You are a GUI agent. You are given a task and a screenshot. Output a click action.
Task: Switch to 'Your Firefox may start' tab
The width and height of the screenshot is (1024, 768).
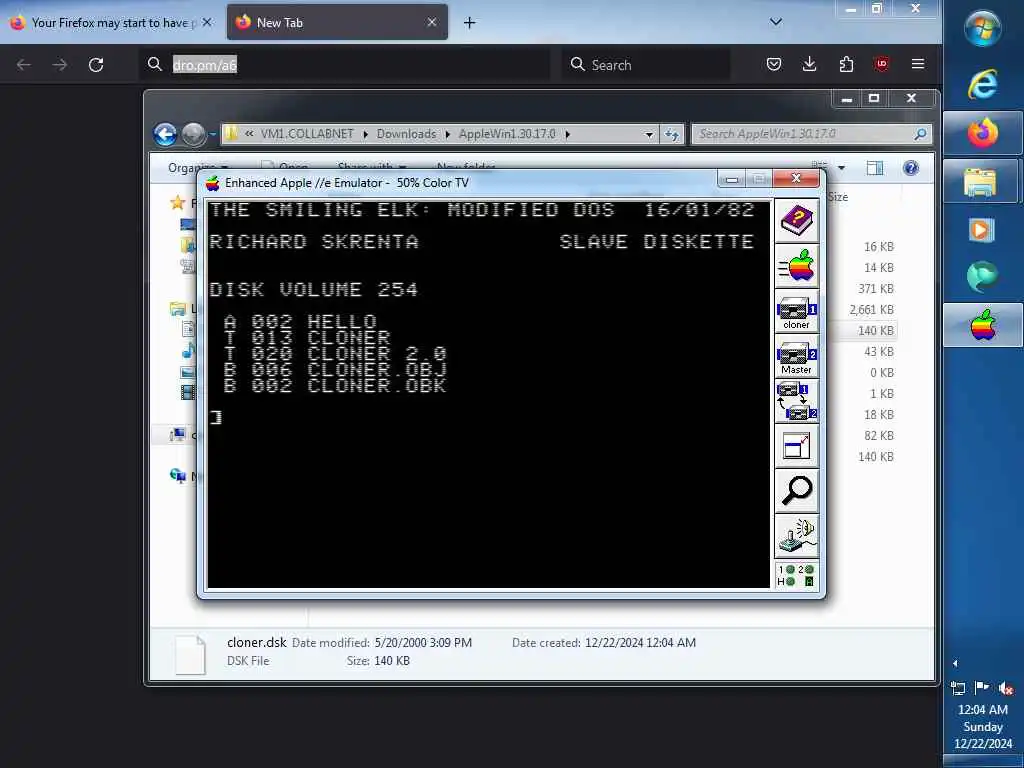coord(111,22)
